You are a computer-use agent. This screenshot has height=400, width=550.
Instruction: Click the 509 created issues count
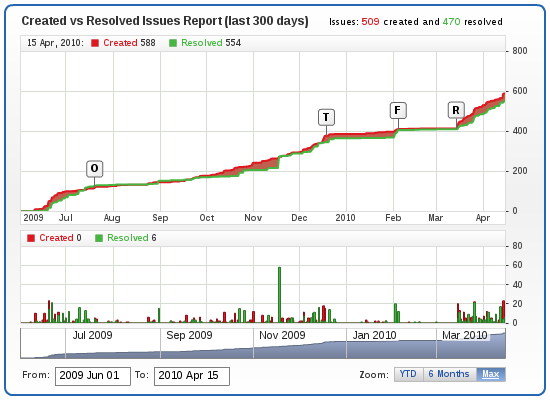370,22
